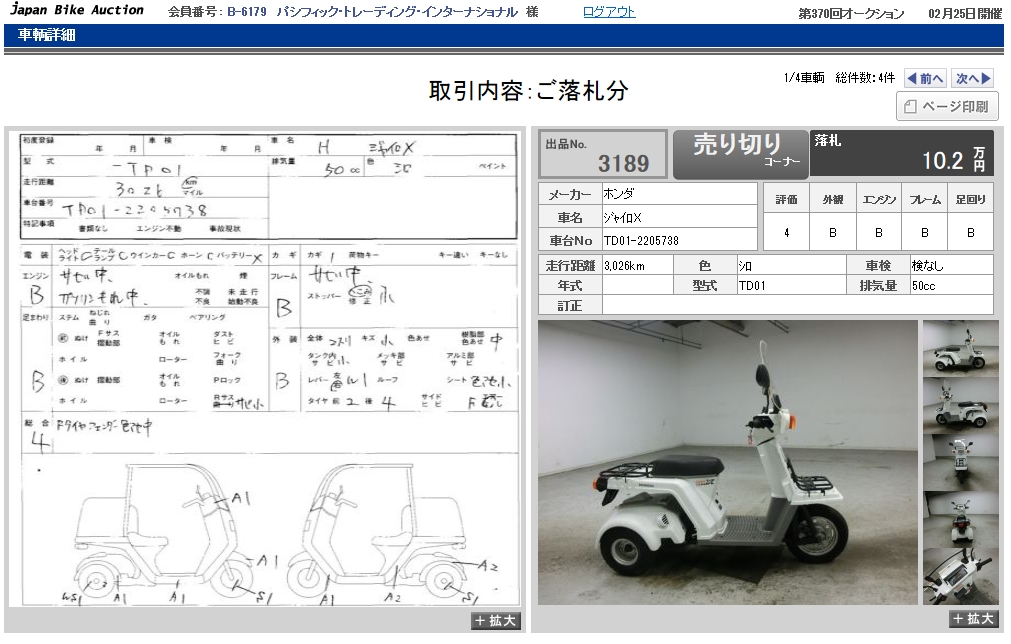Go to next vehicle with 次へ
This screenshot has width=1011, height=644.
(972, 78)
